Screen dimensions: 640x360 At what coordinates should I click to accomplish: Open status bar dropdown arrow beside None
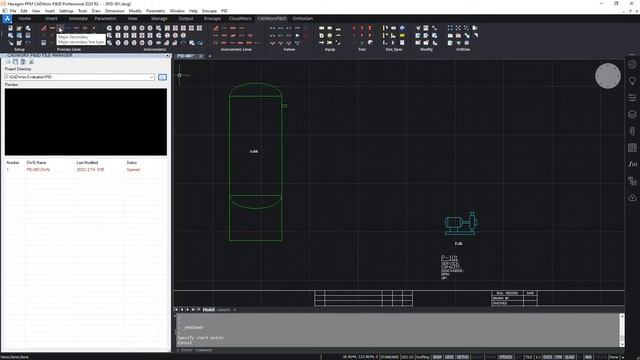click(622, 357)
